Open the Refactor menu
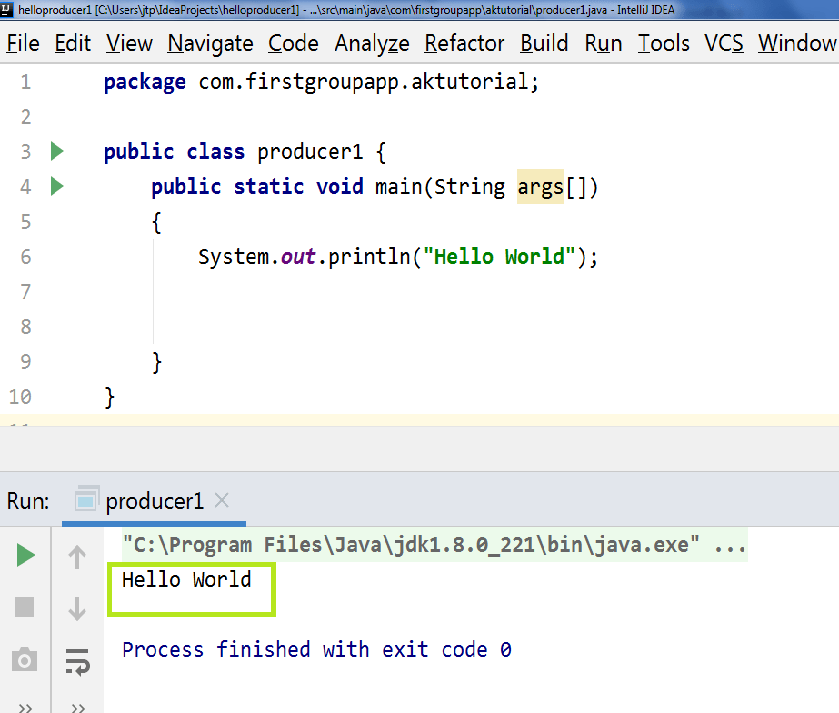The height and width of the screenshot is (713, 839). [464, 43]
